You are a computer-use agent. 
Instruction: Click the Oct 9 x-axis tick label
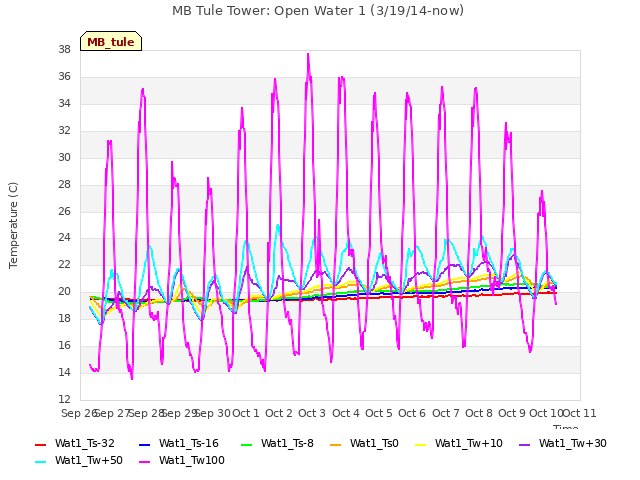(x=512, y=413)
